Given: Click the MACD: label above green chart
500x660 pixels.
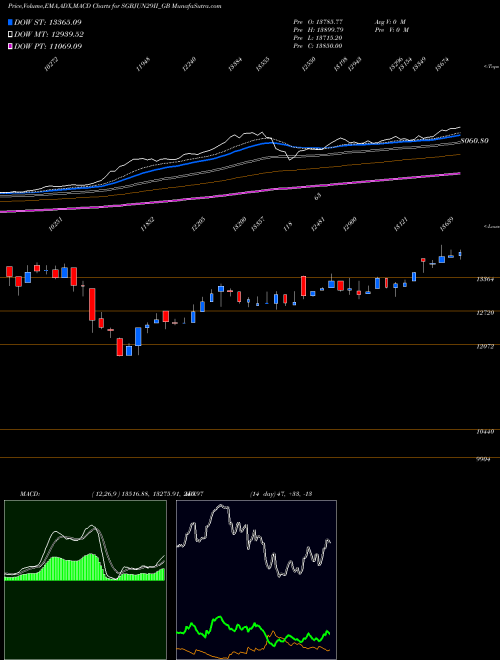Looking at the screenshot, I should coord(29,494).
